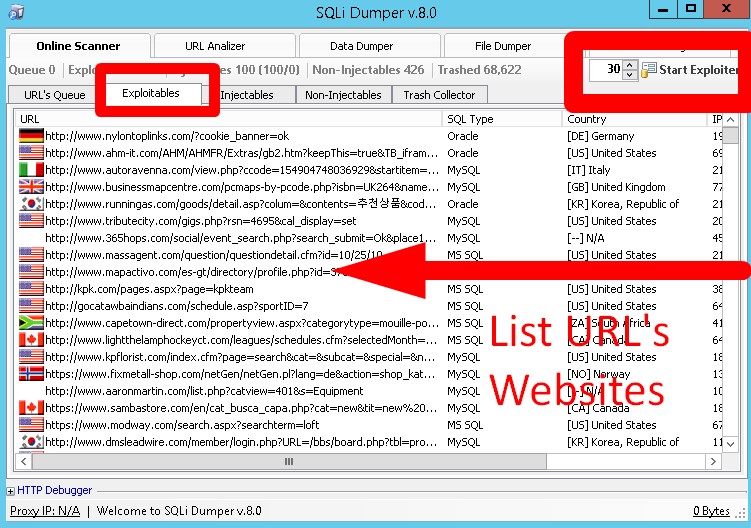Click the Canada flag beside lightthelamphockeyct.com

coord(31,340)
